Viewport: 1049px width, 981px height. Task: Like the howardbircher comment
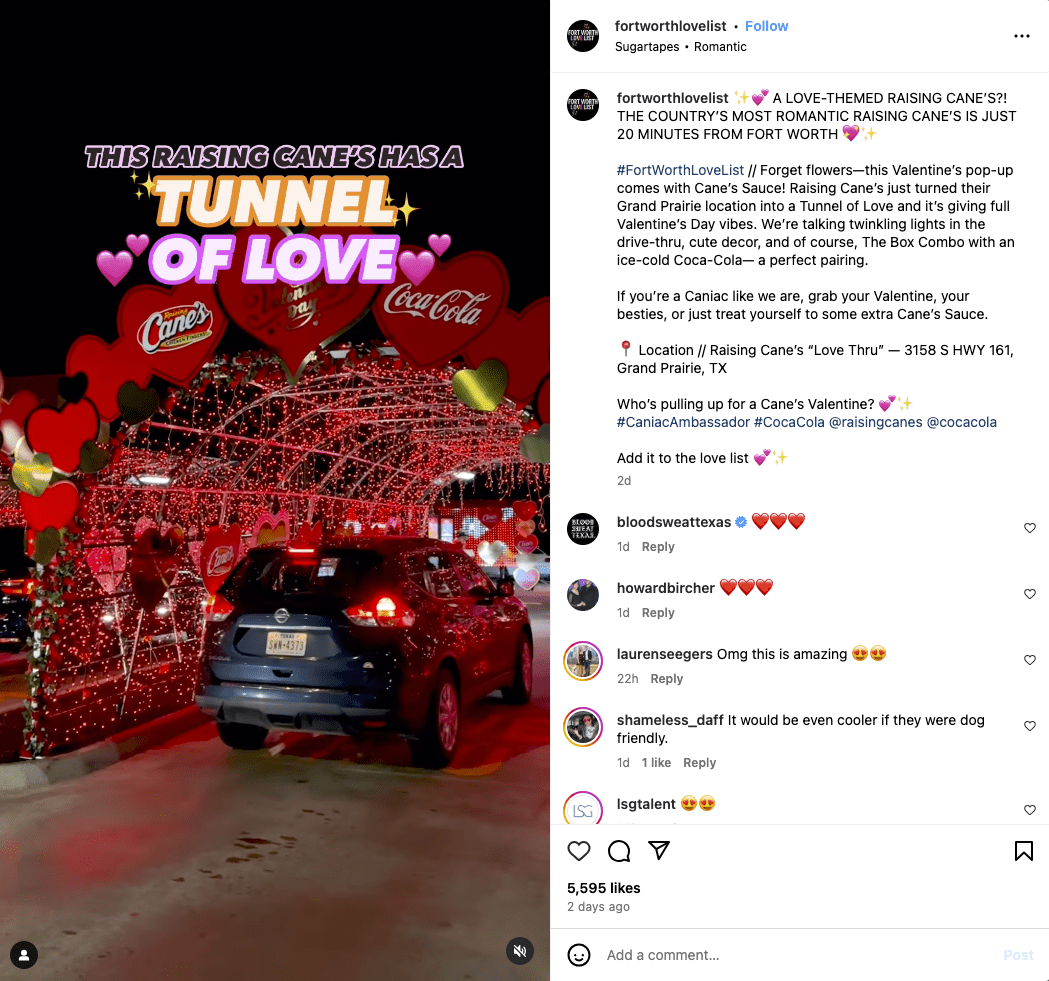pyautogui.click(x=1030, y=594)
